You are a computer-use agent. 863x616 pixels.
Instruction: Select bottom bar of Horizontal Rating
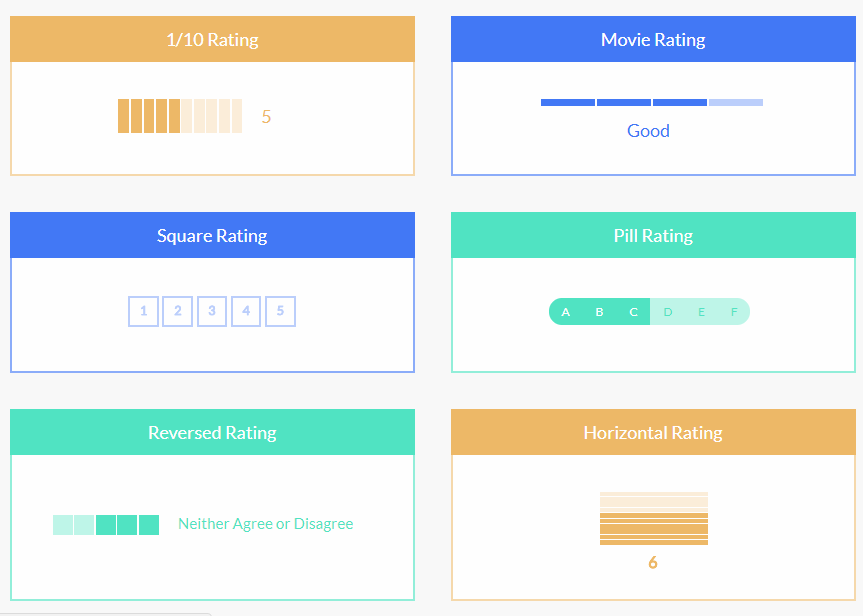click(x=654, y=543)
